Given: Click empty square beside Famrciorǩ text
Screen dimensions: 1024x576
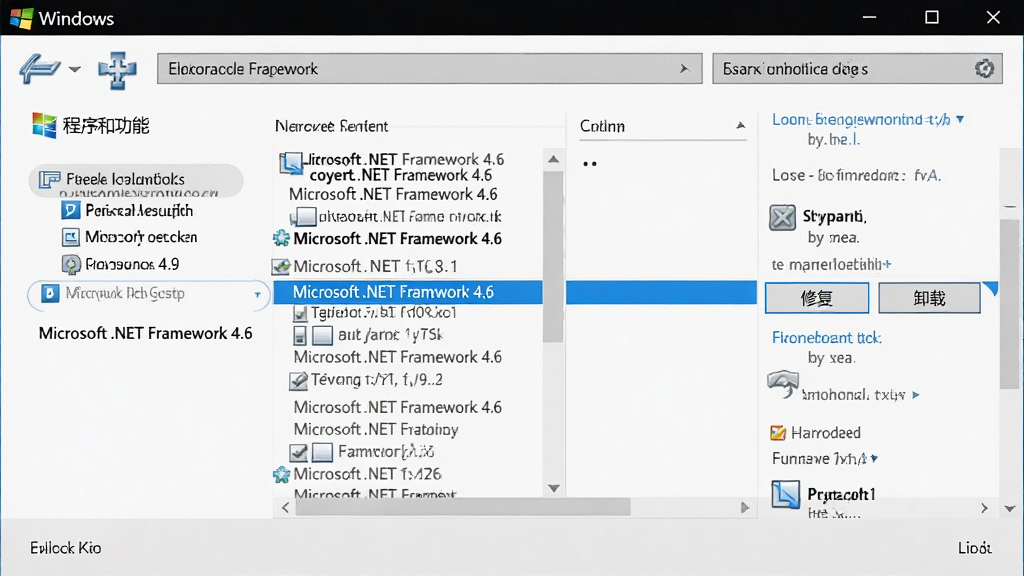Looking at the screenshot, I should point(322,452).
